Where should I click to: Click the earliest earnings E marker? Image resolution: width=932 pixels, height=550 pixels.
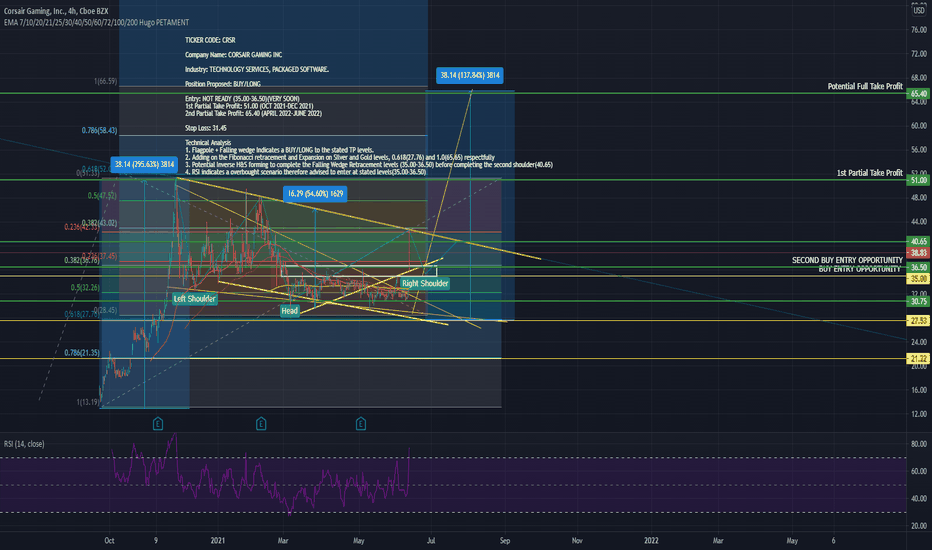pos(158,423)
